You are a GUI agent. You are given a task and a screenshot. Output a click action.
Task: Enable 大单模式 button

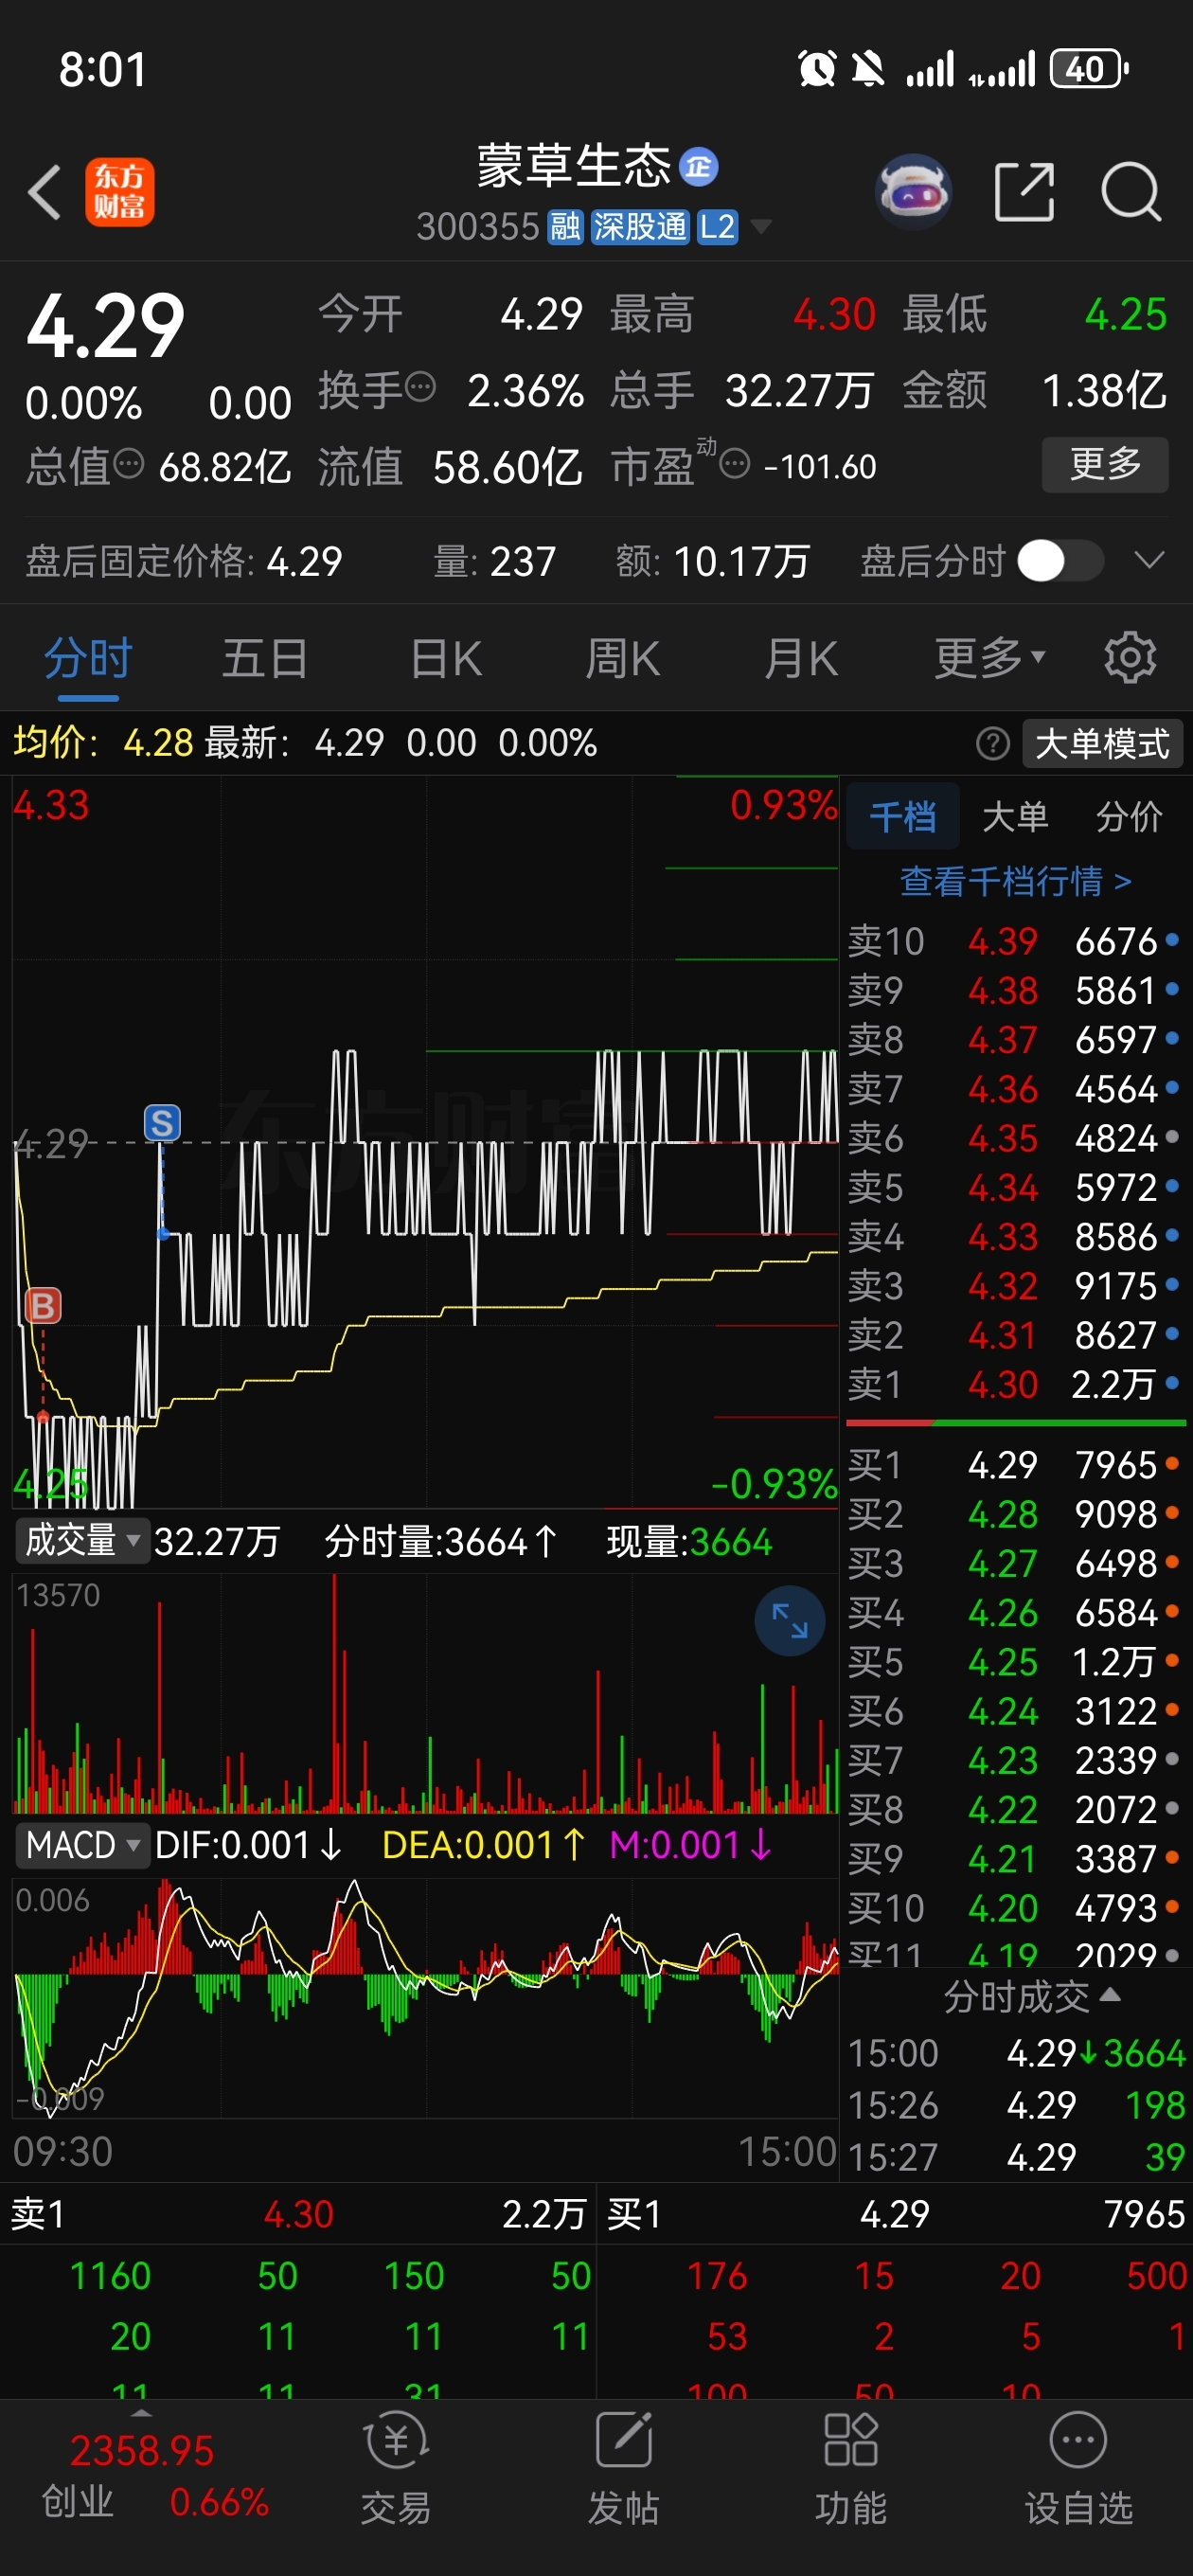point(1102,744)
